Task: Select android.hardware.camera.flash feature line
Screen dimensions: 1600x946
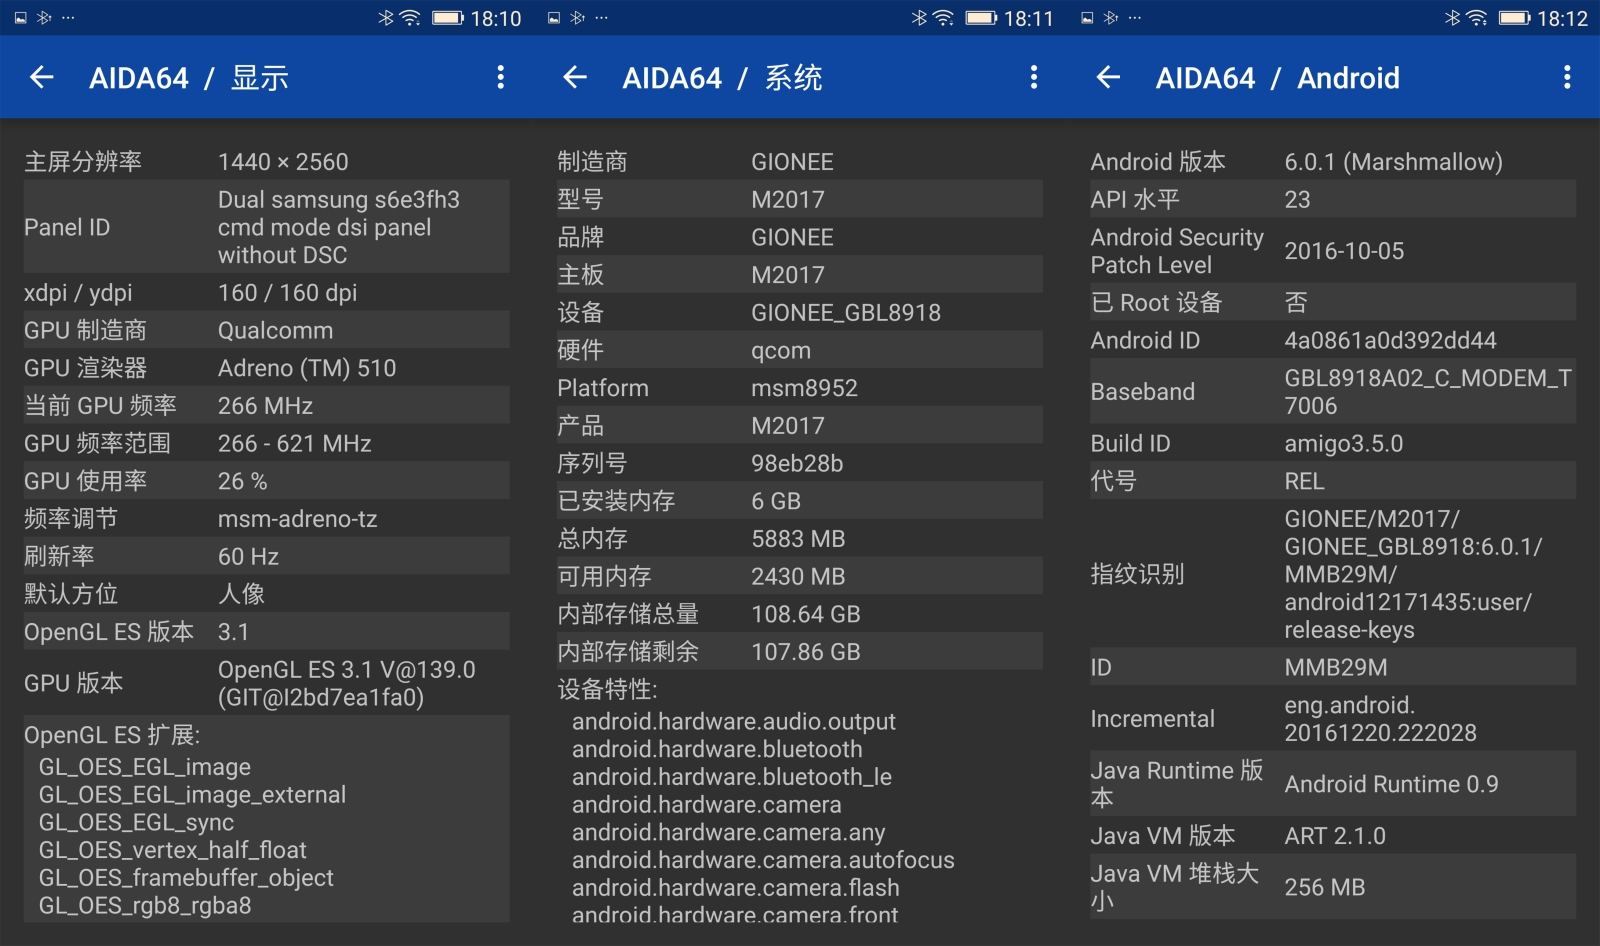Action: pos(736,888)
